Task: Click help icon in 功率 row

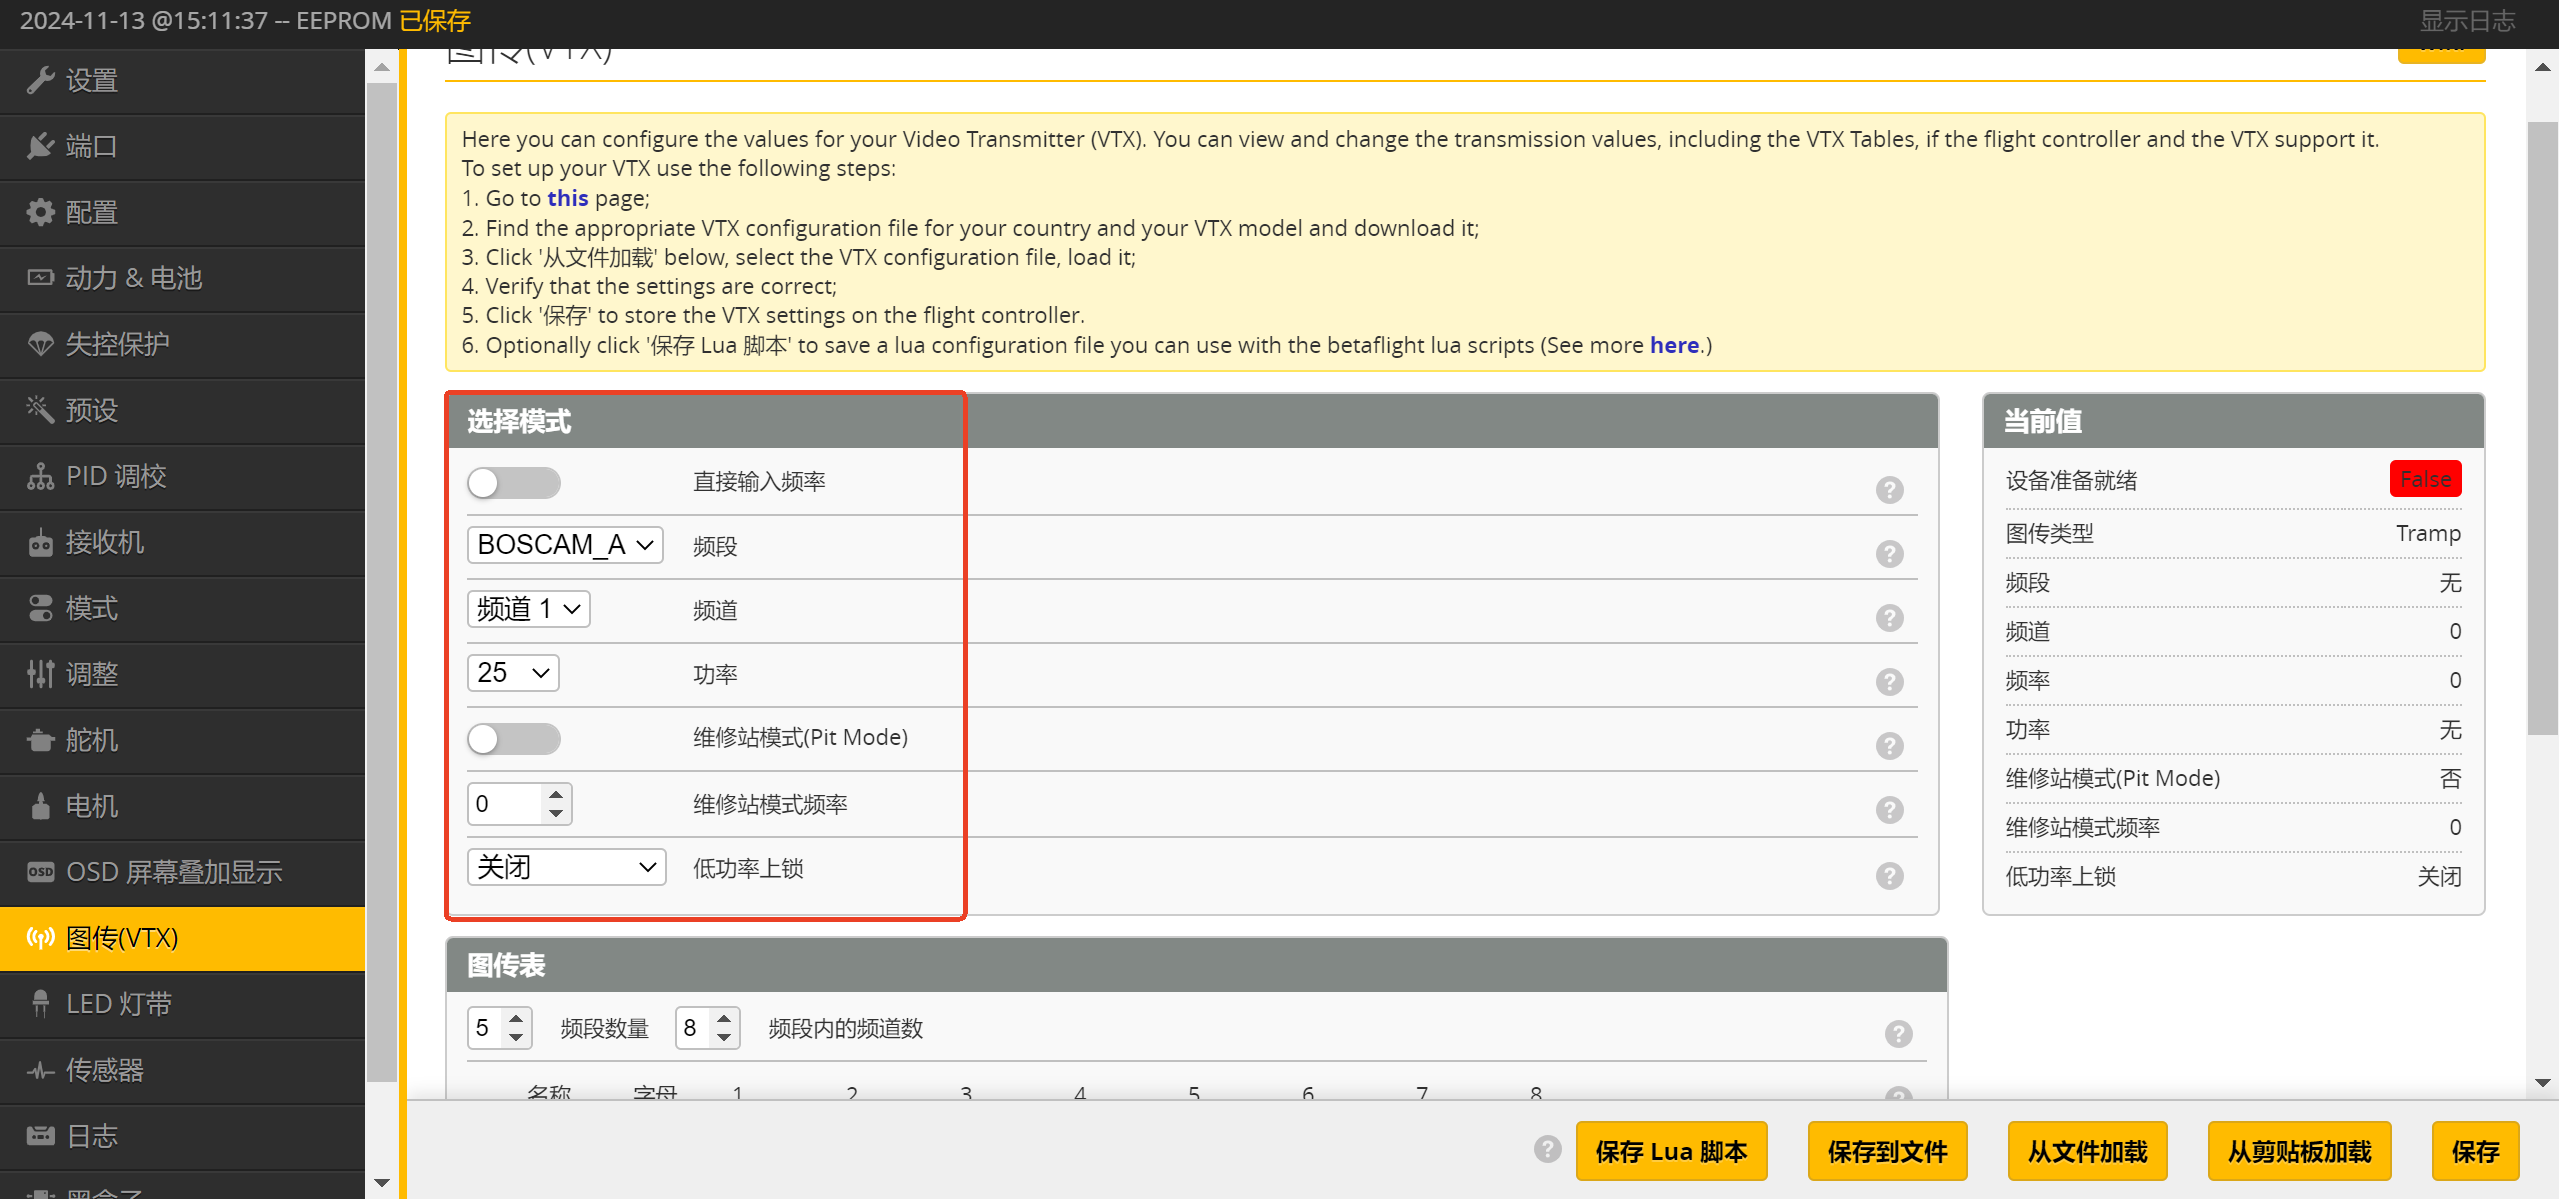Action: (x=1889, y=682)
